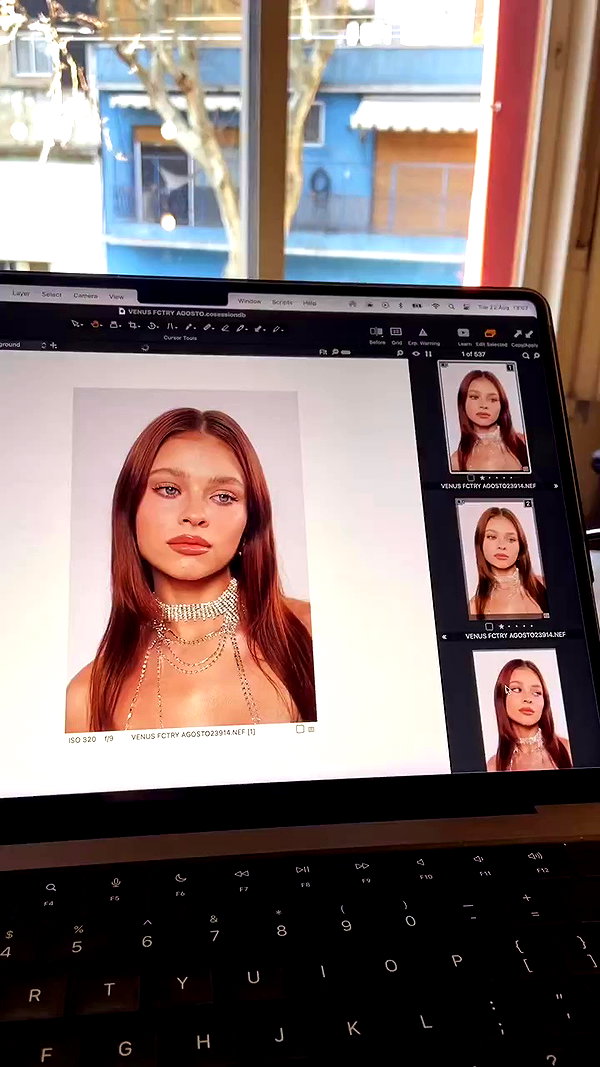Select the pointer Select cursor tool

click(x=76, y=325)
